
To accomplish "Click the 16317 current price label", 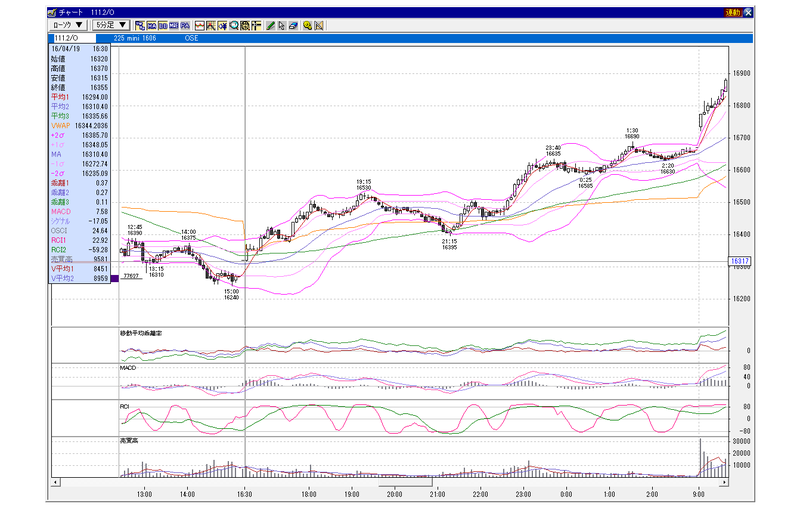I will pyautogui.click(x=740, y=261).
